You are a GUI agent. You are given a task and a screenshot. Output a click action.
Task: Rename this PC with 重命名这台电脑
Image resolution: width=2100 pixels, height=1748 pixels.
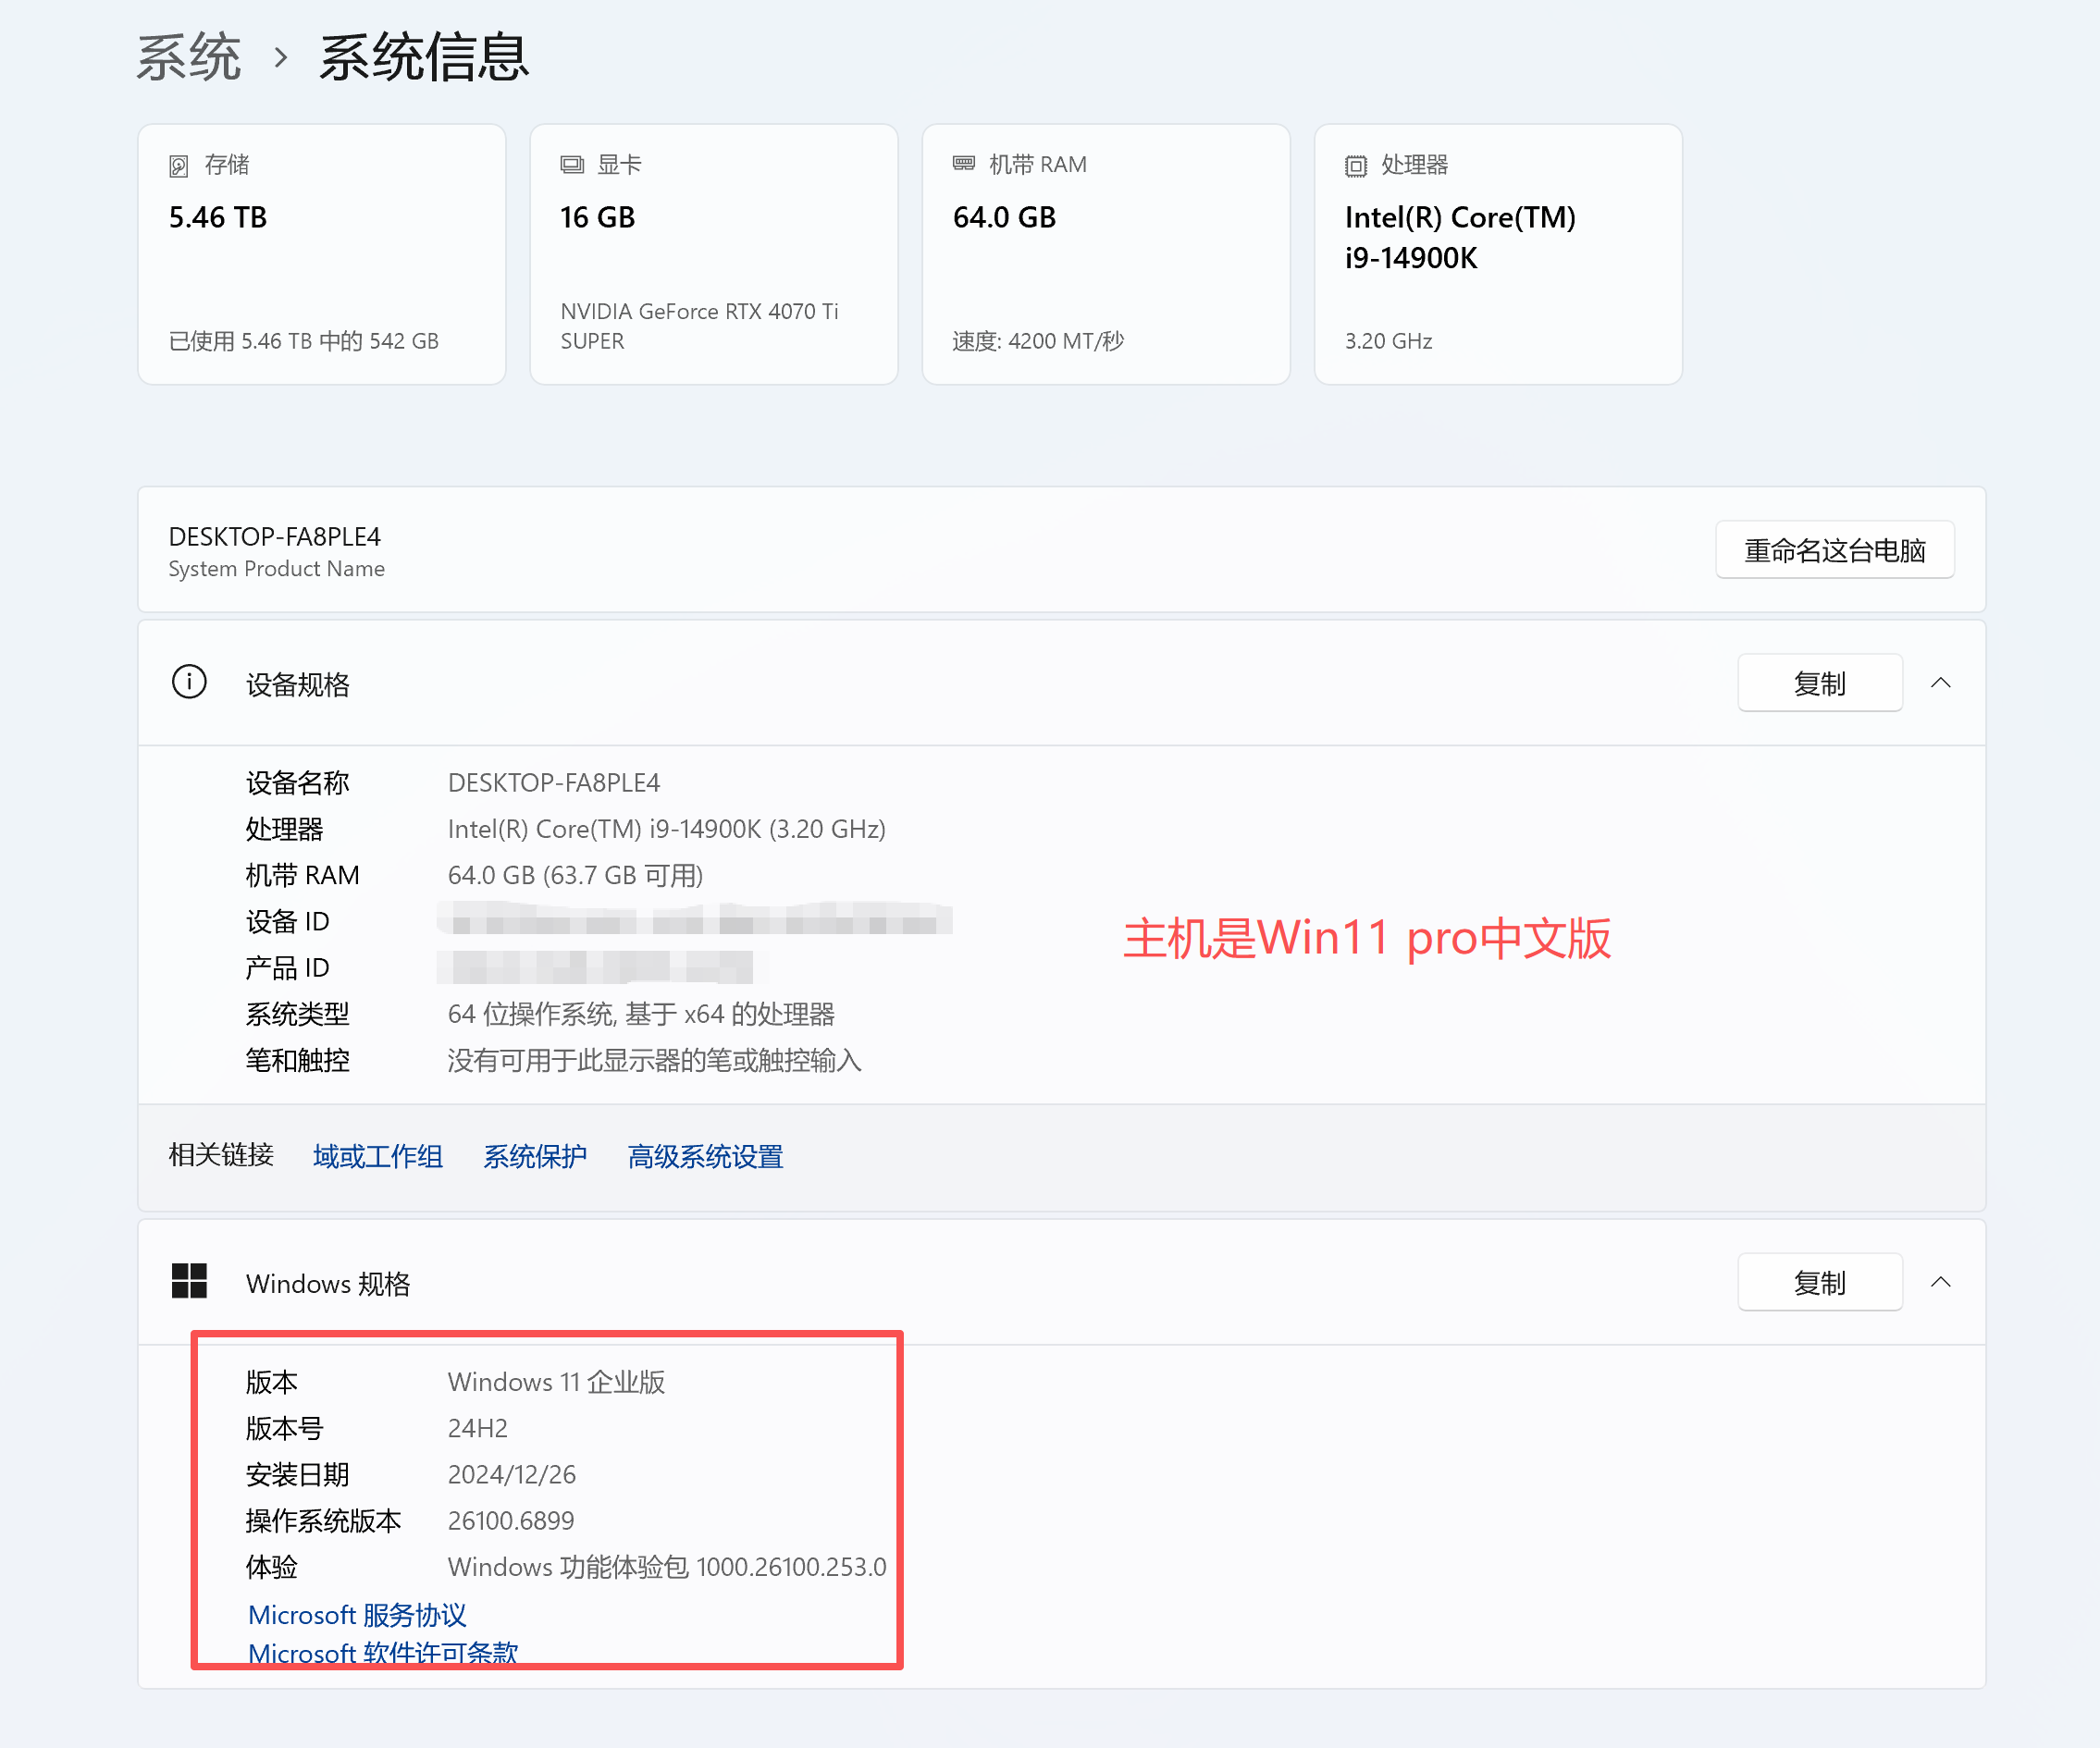click(x=1834, y=550)
